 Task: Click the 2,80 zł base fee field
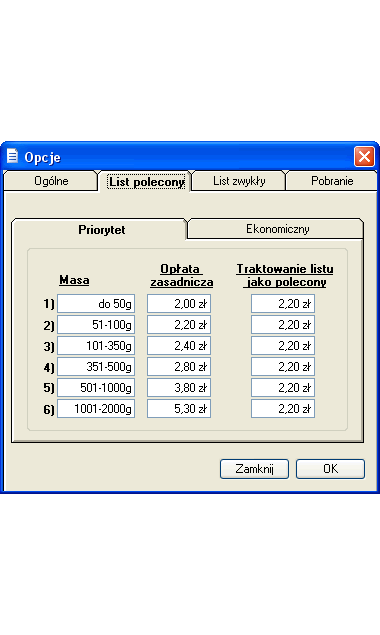pyautogui.click(x=179, y=367)
